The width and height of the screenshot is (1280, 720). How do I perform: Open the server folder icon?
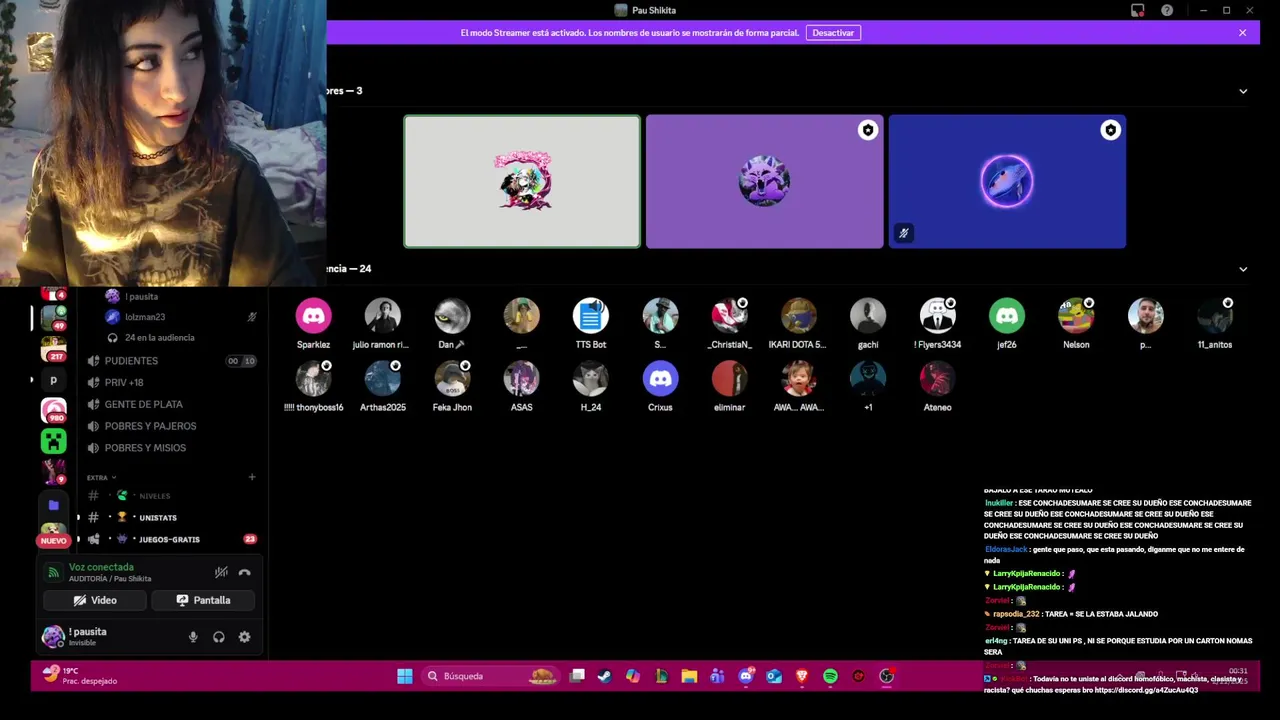53,506
